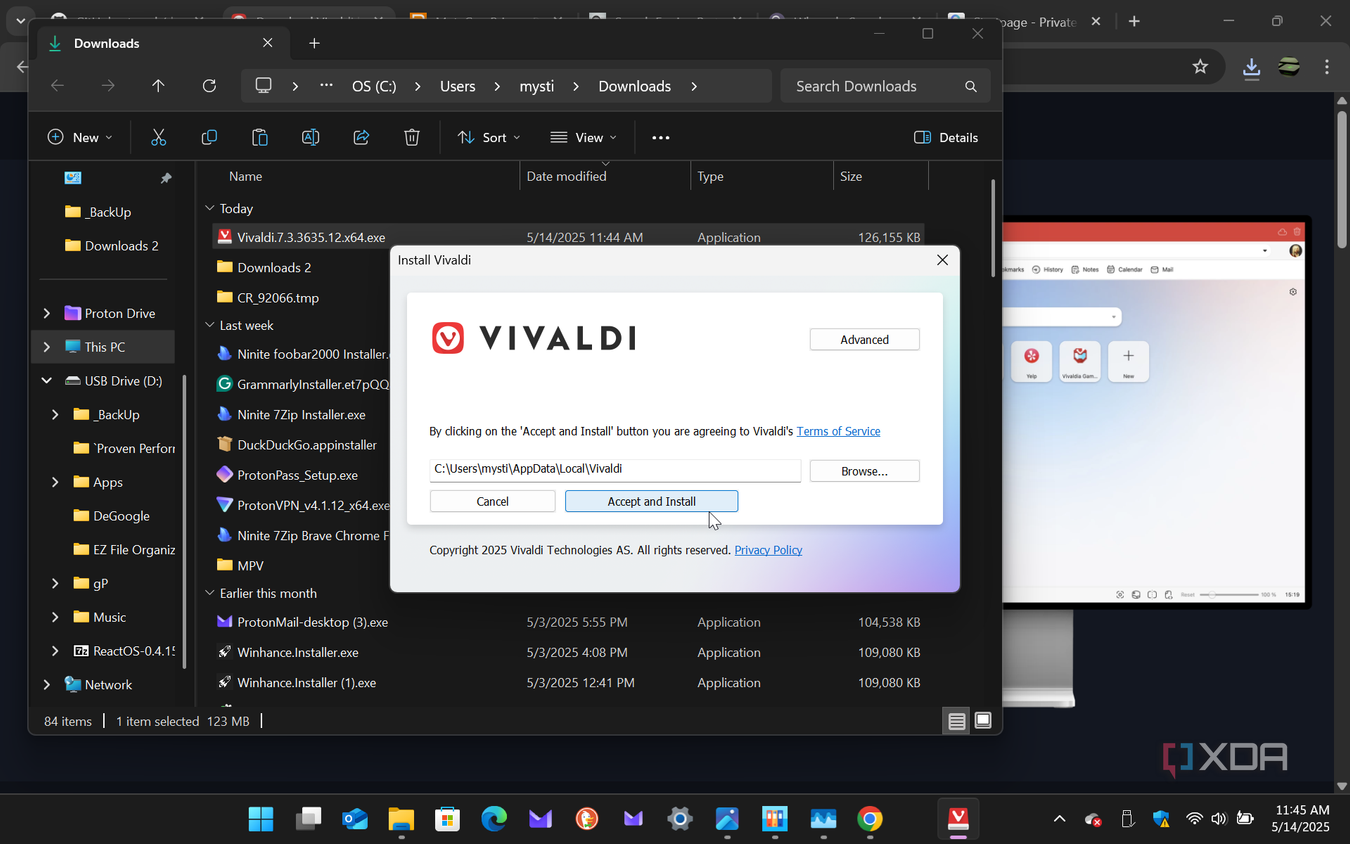Toggle the Details pane in Explorer
Screen dimensions: 1350x844
pyautogui.click(x=946, y=137)
